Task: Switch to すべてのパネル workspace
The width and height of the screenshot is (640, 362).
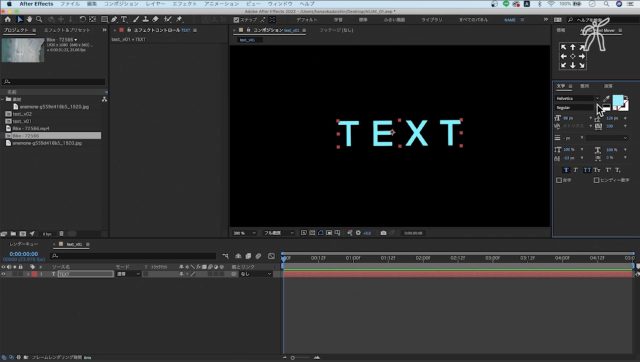Action: pos(473,20)
